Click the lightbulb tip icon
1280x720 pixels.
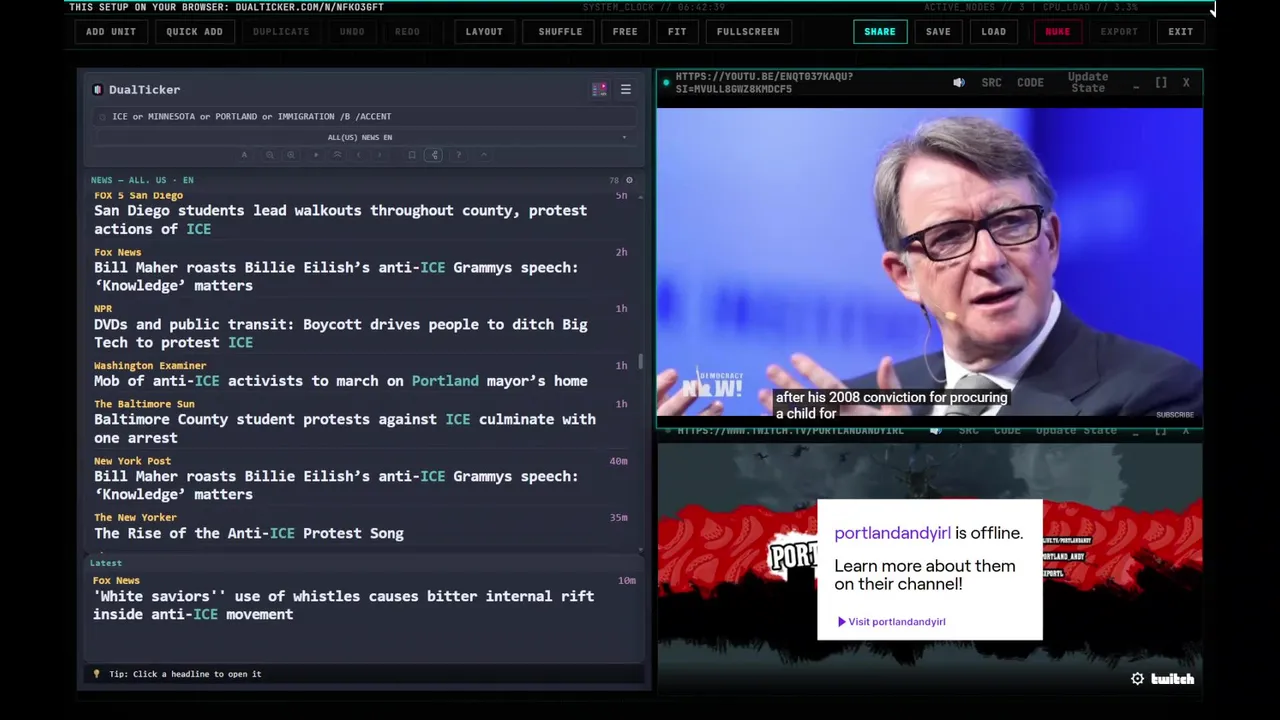[x=96, y=674]
